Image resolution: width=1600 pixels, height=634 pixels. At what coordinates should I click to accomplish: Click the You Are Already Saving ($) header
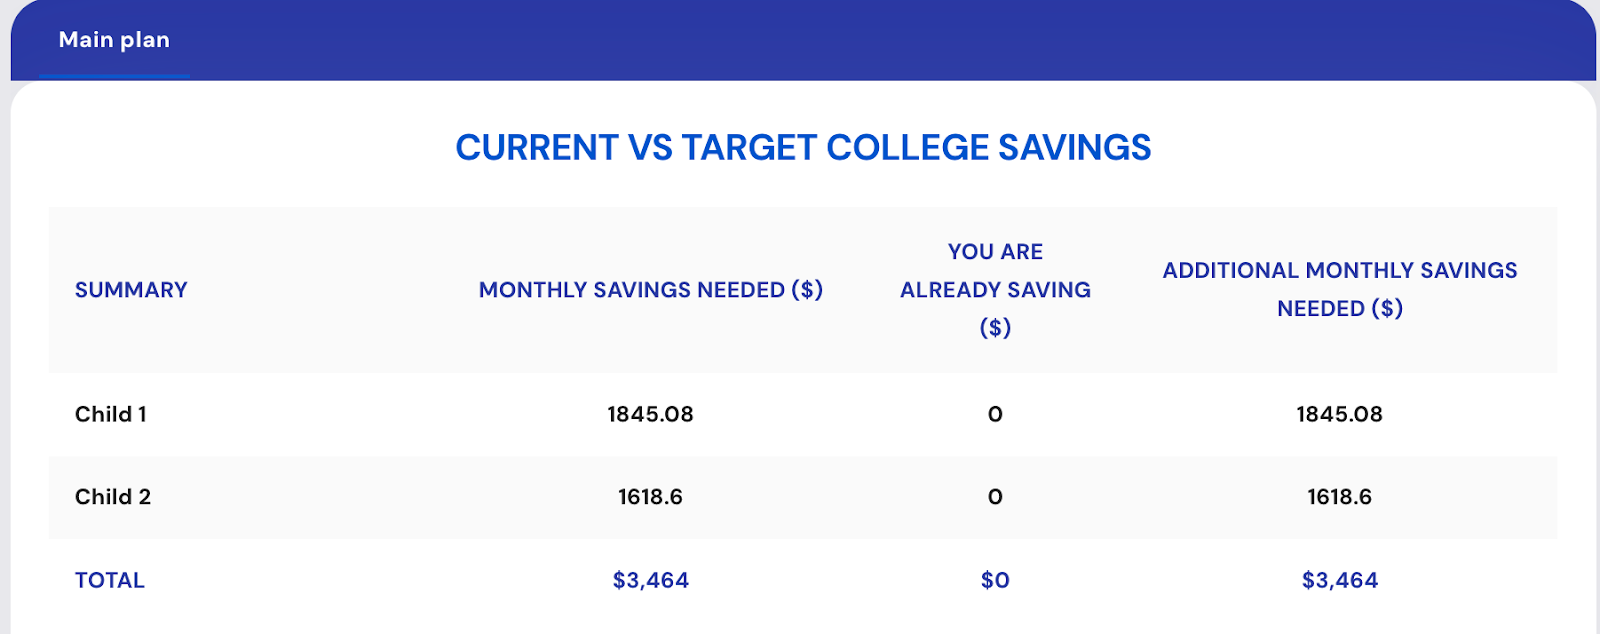click(x=995, y=290)
